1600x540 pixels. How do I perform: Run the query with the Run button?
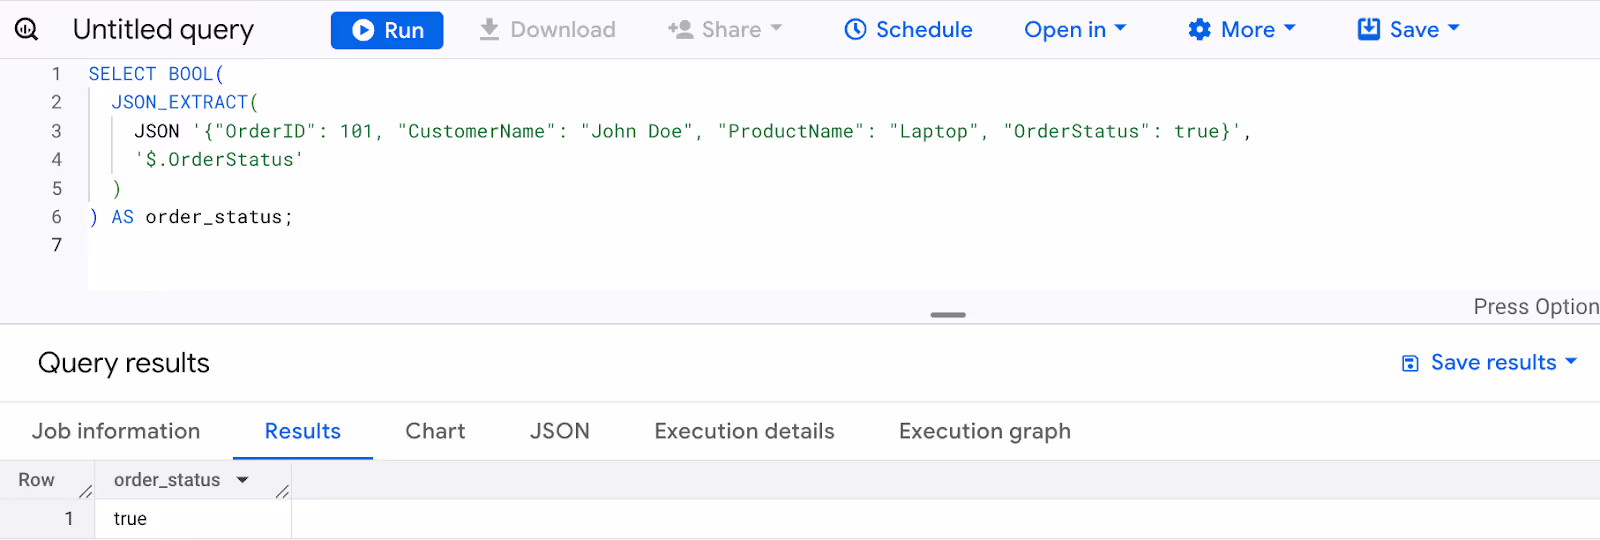click(387, 30)
